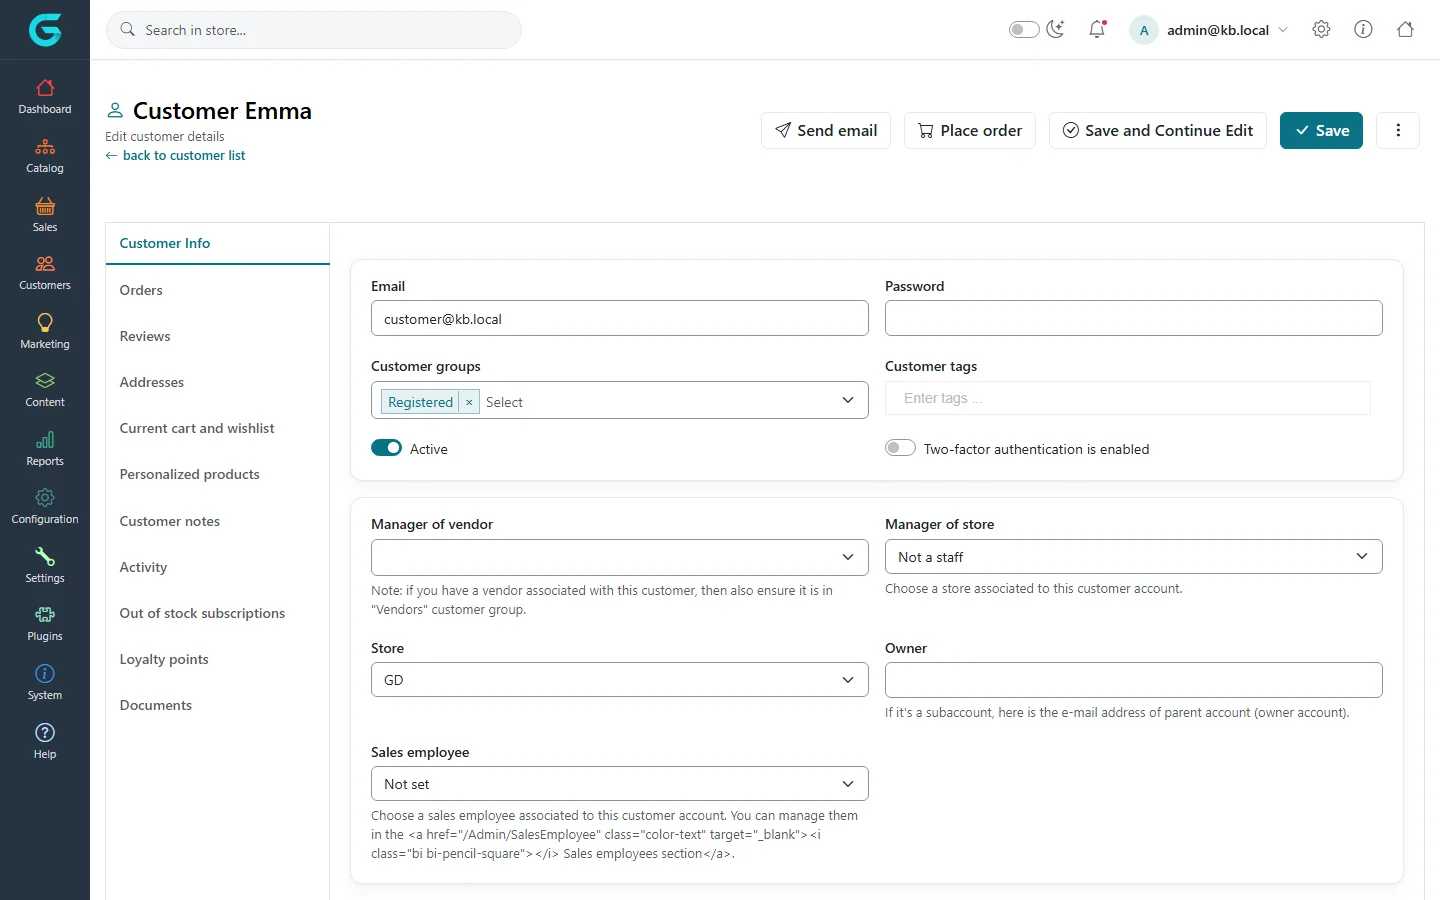
Task: Click the top-bar info circle icon
Action: (1363, 30)
